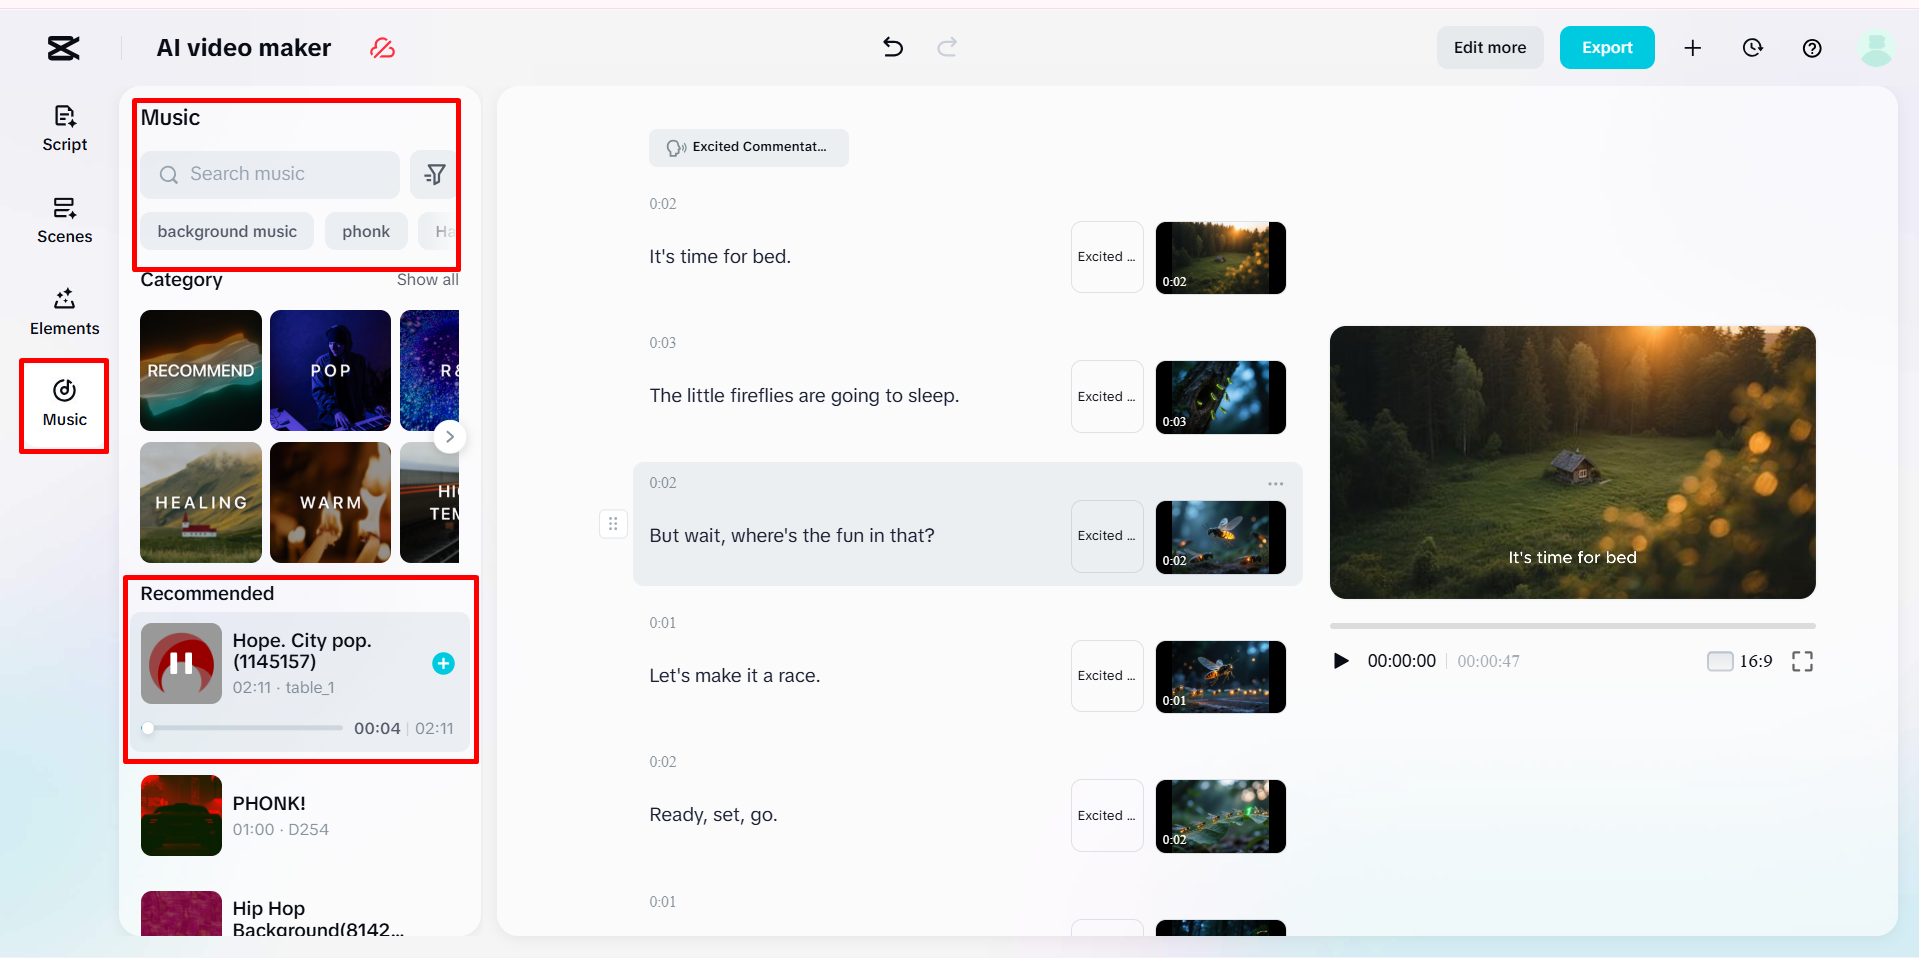Click the text "Ready, set, go."

714,815
